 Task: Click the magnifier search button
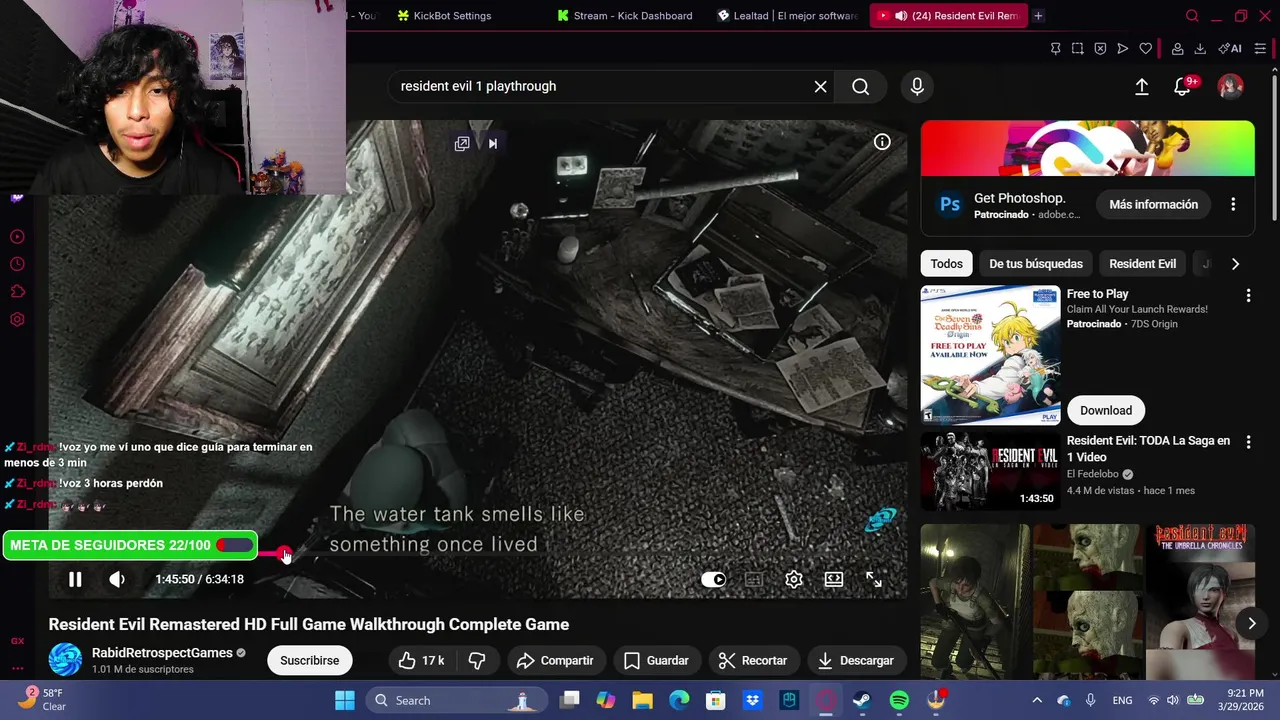(x=860, y=86)
